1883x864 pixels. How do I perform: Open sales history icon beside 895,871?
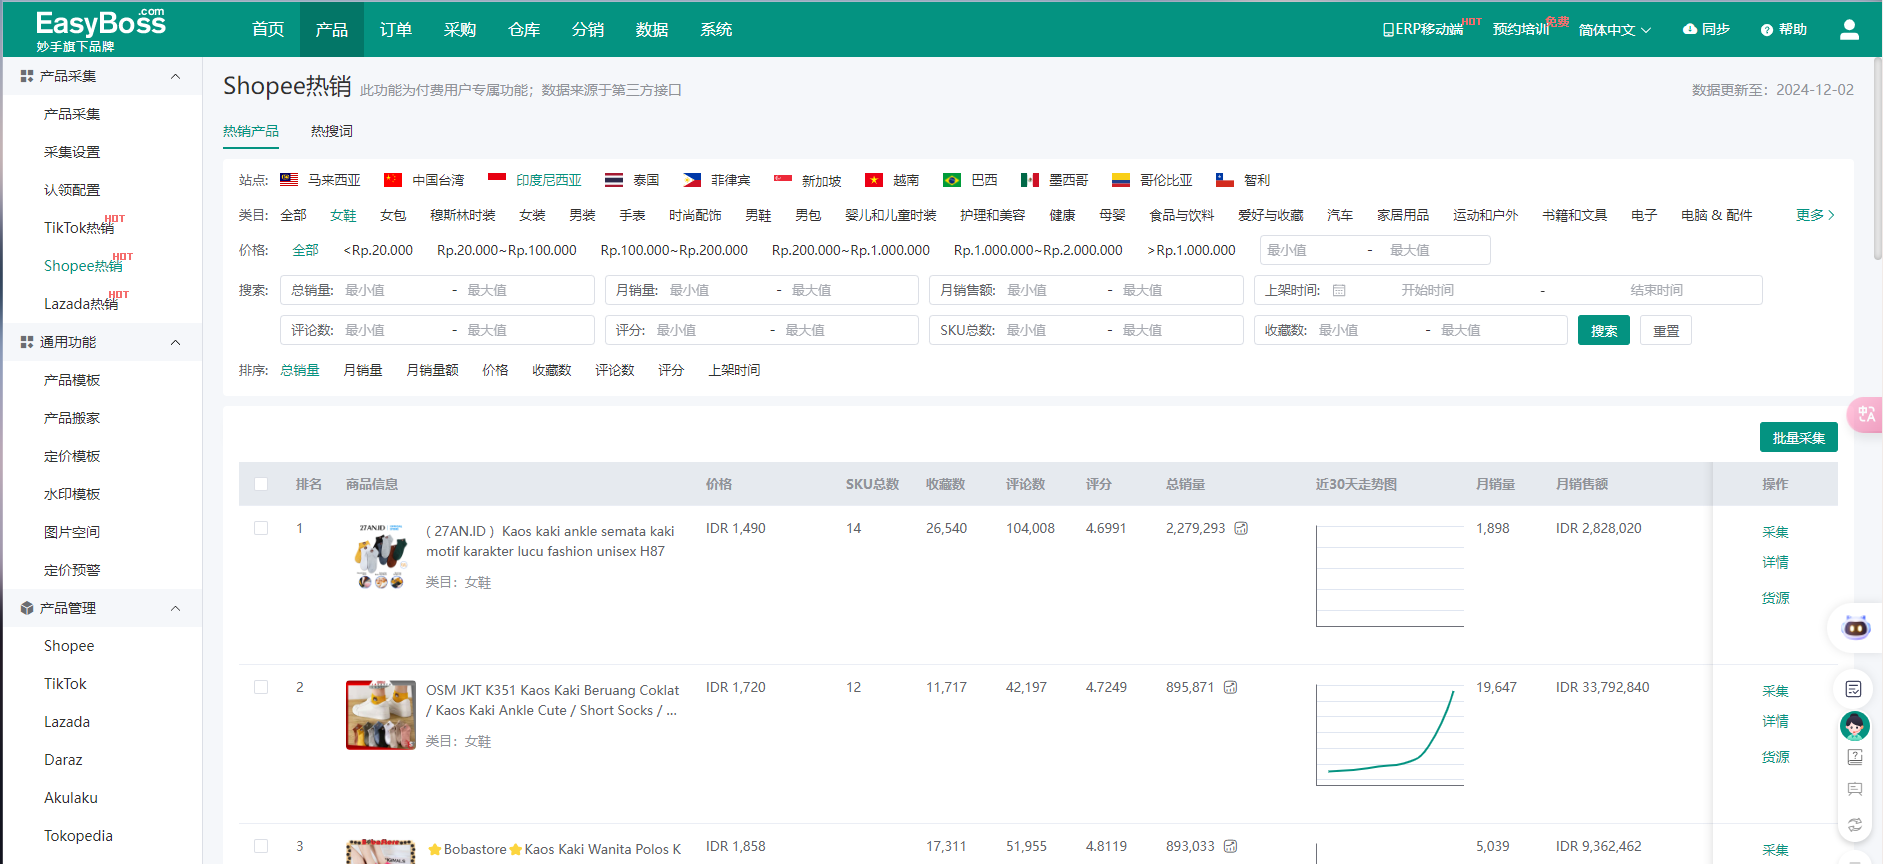(1231, 687)
